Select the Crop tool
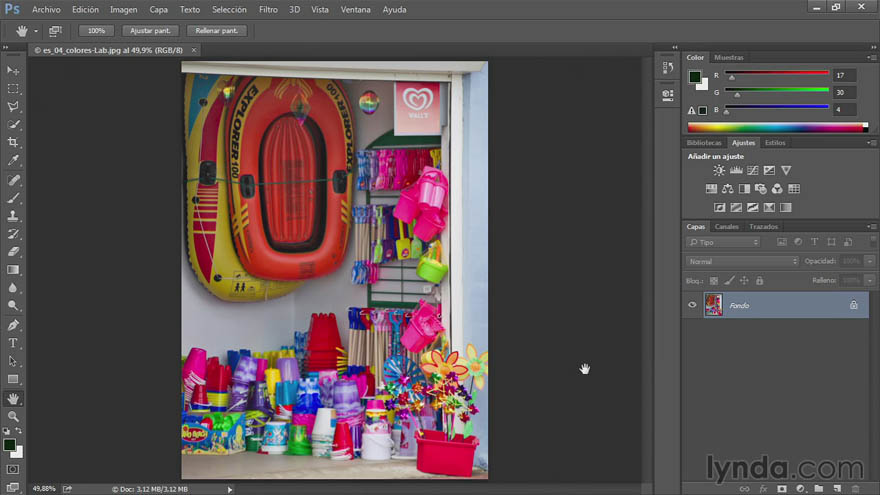Screen dimensions: 880x495 (13, 143)
